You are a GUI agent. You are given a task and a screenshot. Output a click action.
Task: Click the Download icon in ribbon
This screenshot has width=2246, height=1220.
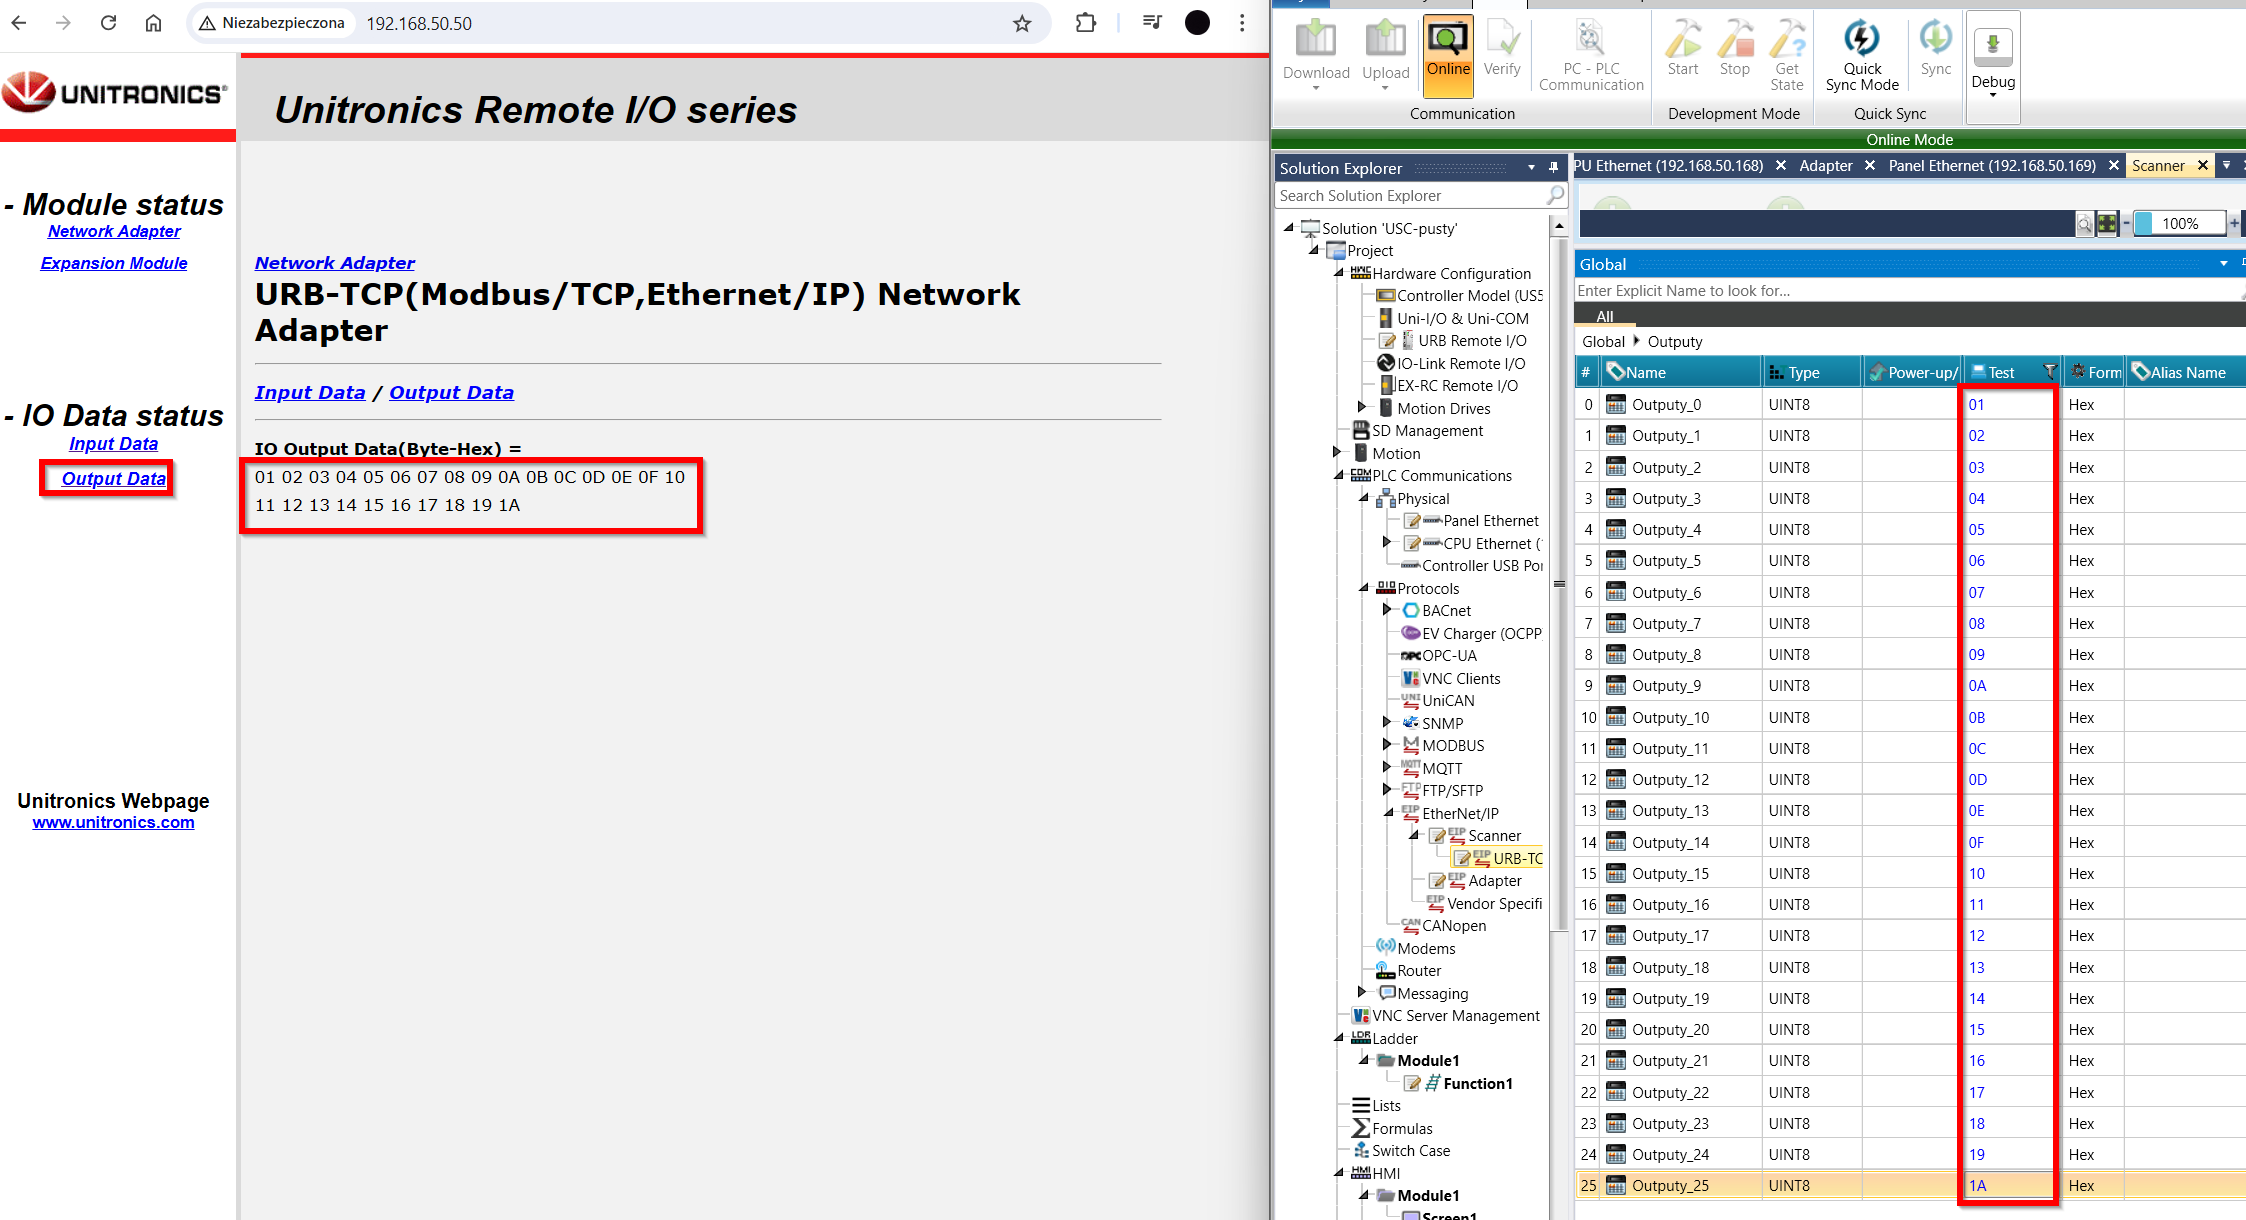(1316, 55)
